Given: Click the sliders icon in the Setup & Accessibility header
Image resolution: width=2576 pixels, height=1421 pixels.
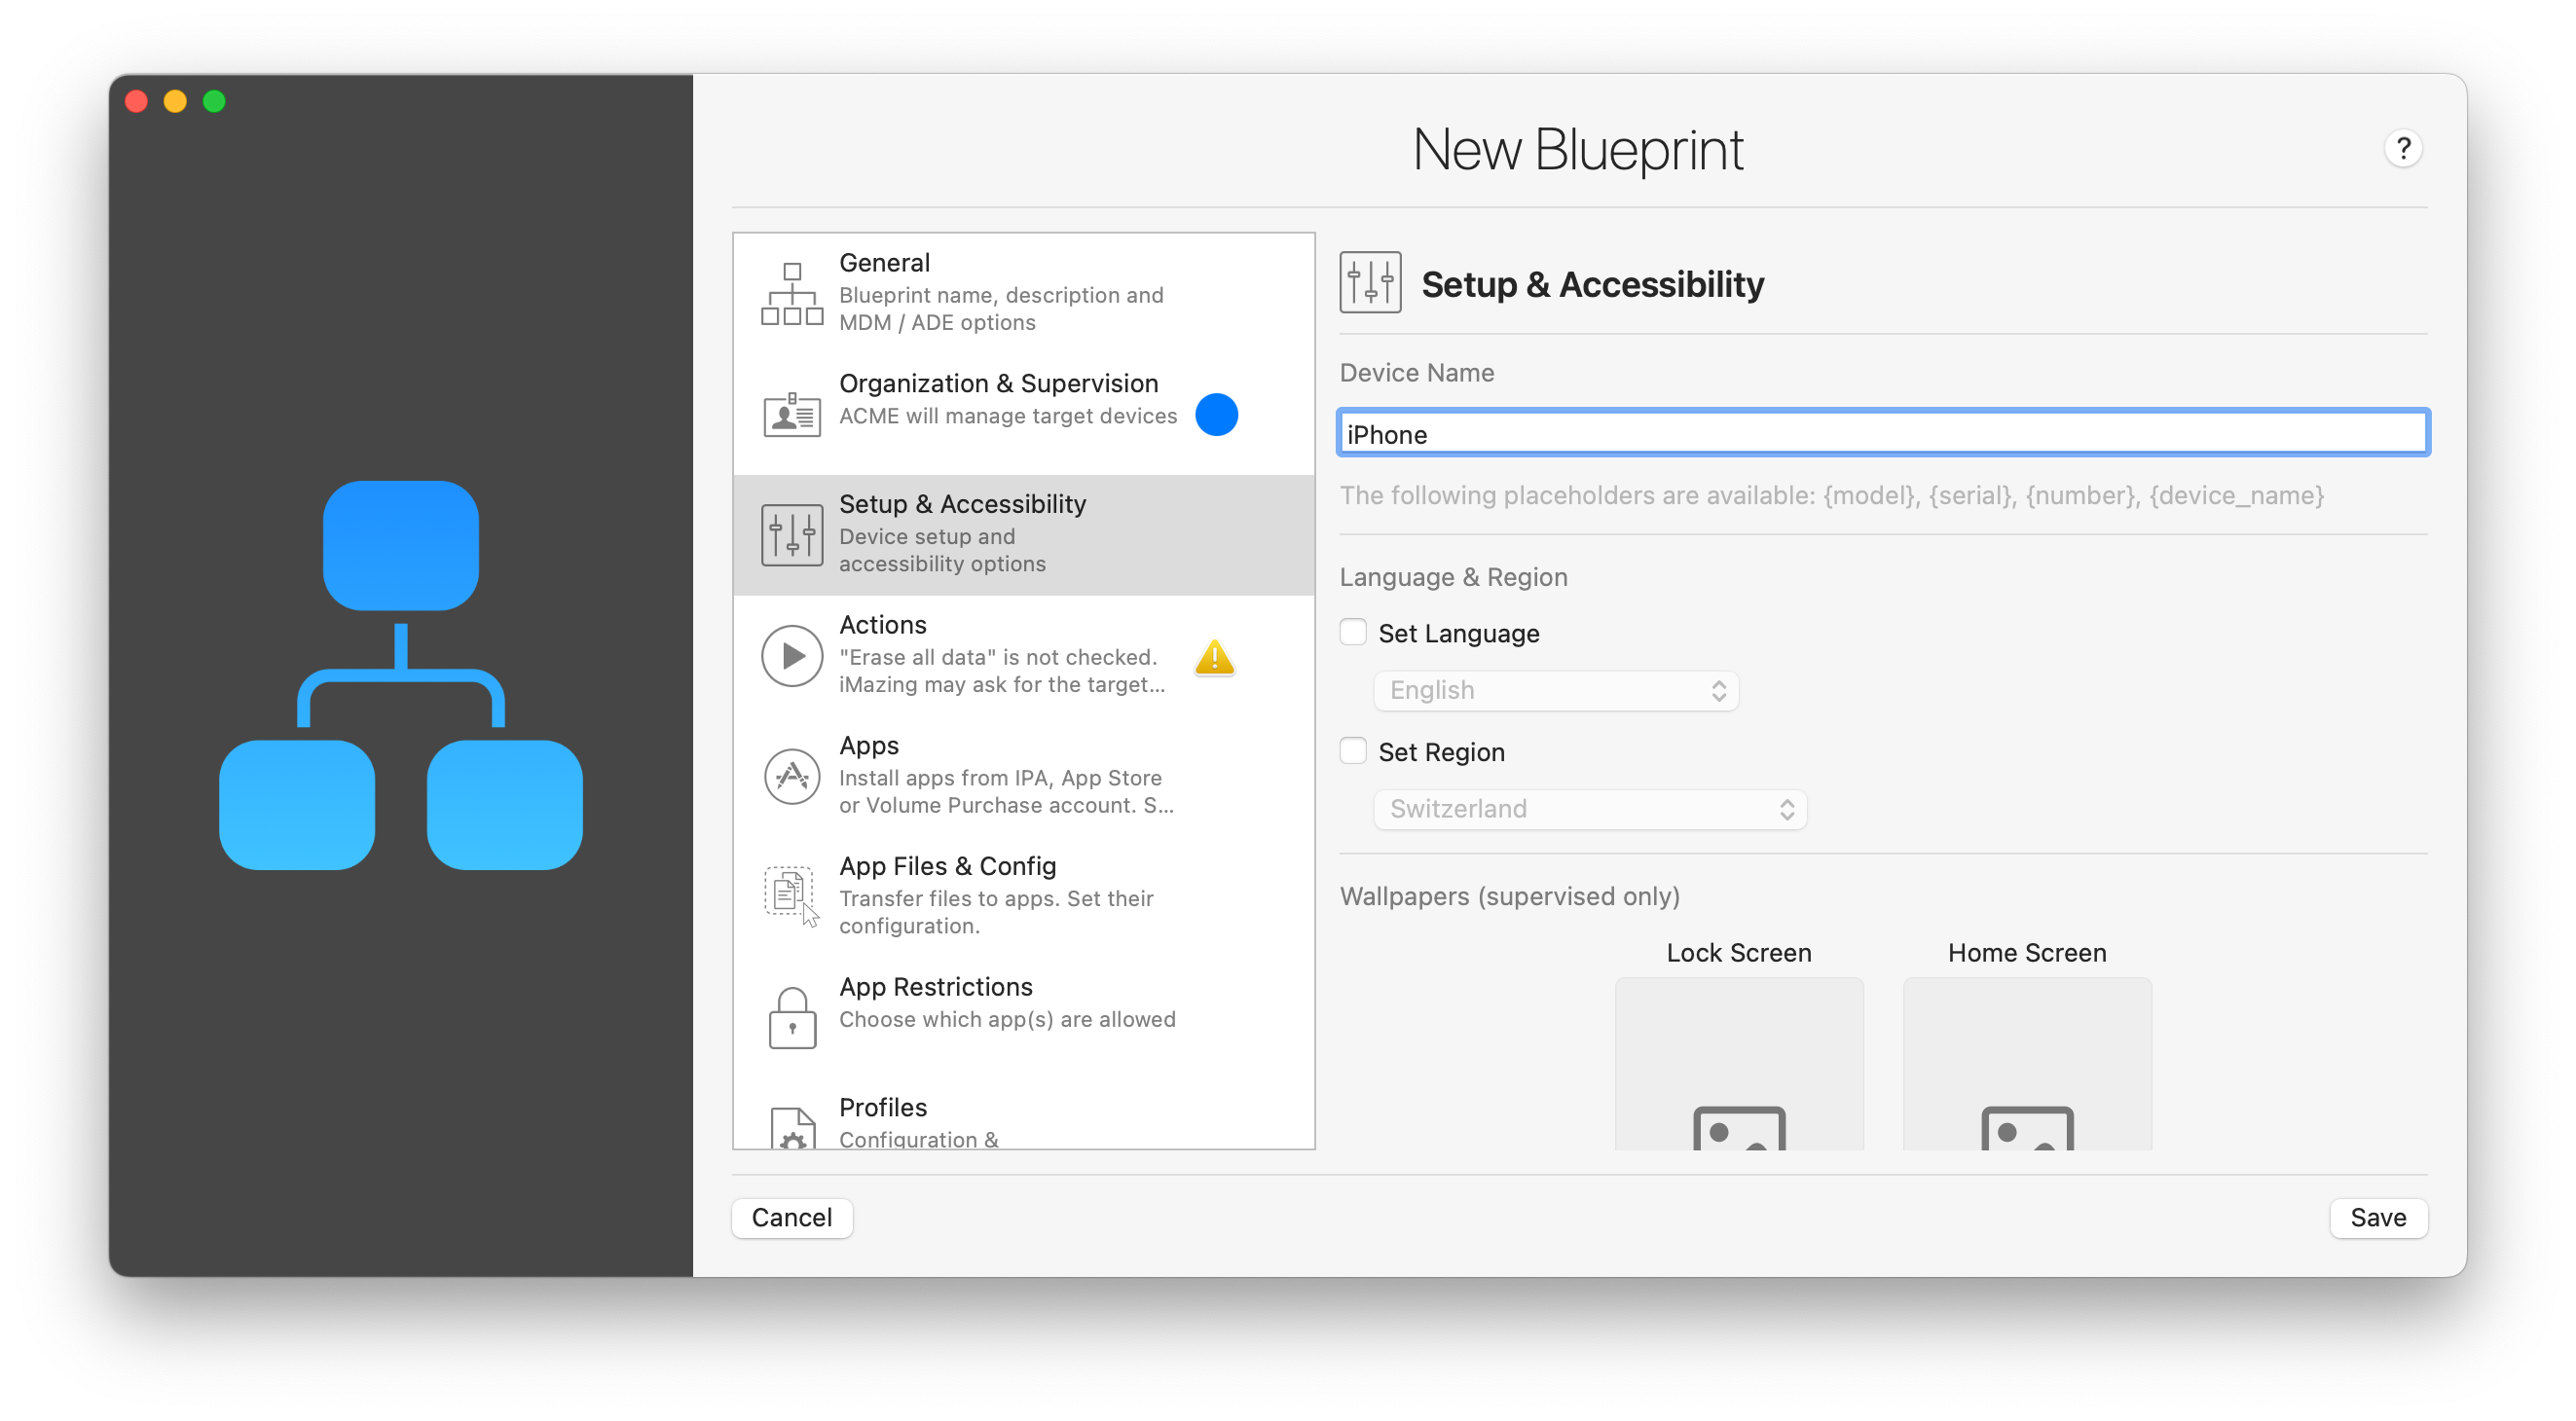Looking at the screenshot, I should 1370,283.
